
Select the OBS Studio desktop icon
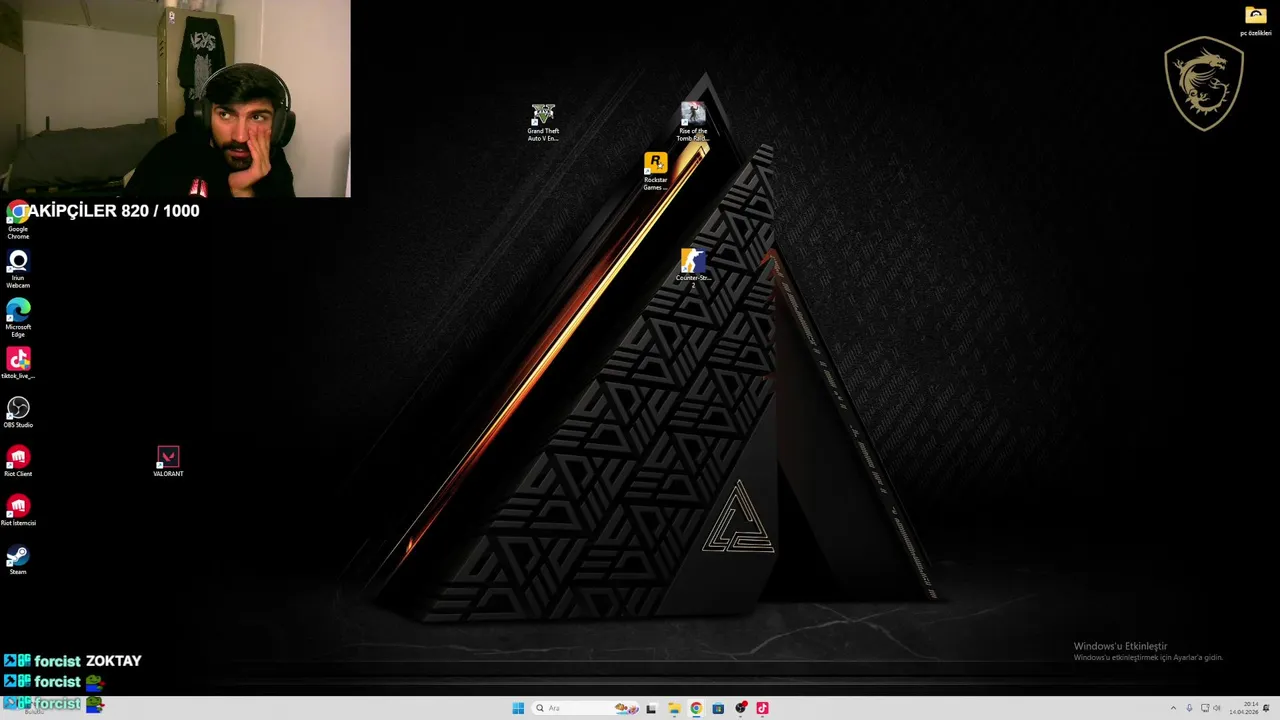point(18,412)
